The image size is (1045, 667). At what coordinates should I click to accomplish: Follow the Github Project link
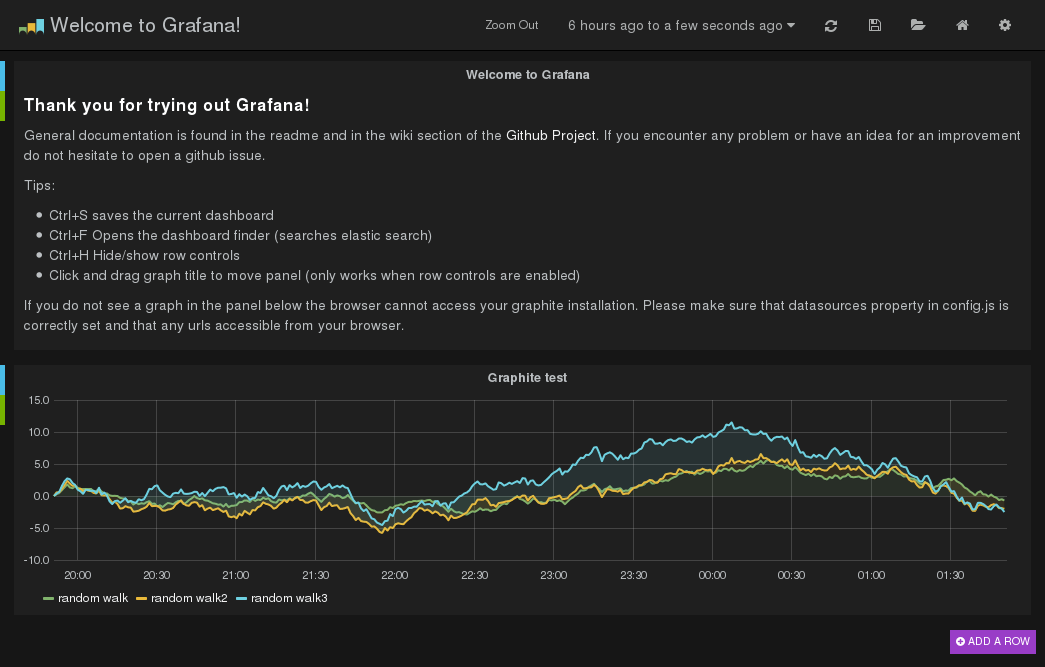(550, 135)
